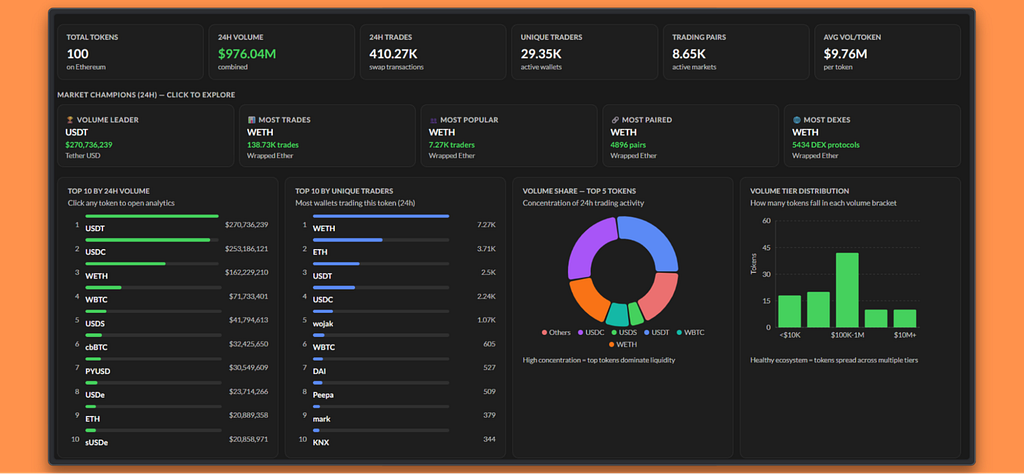Open the USDT Volume Leader card
The height and width of the screenshot is (474, 1024).
click(x=146, y=136)
